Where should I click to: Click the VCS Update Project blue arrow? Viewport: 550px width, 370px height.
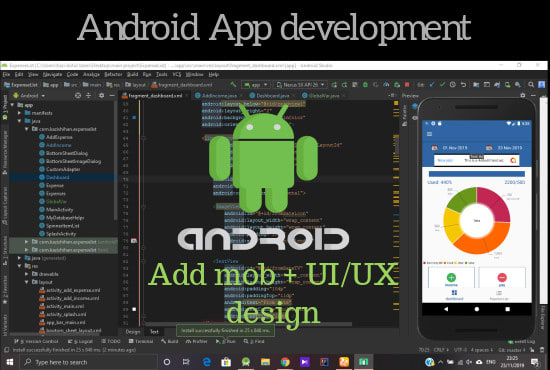pos(432,85)
